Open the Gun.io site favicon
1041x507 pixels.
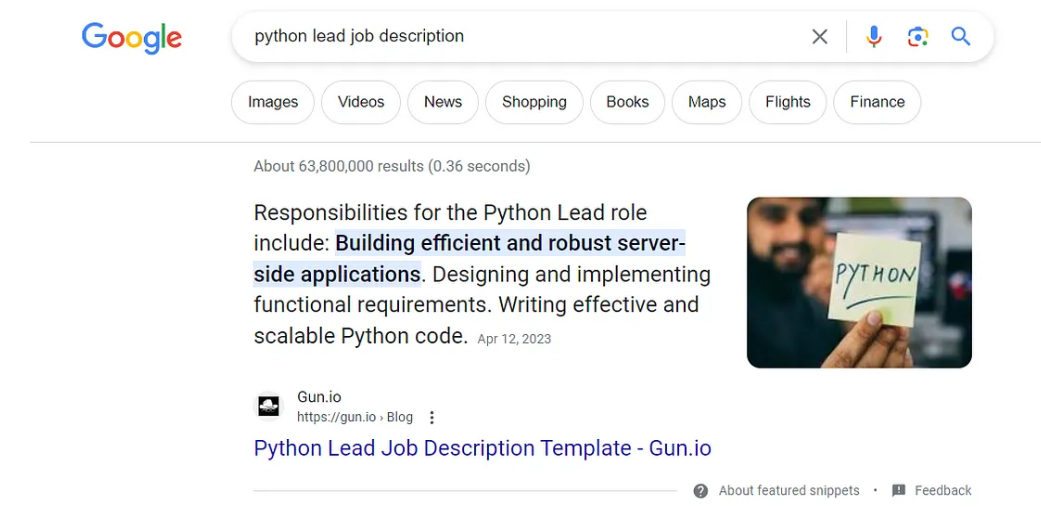(269, 406)
